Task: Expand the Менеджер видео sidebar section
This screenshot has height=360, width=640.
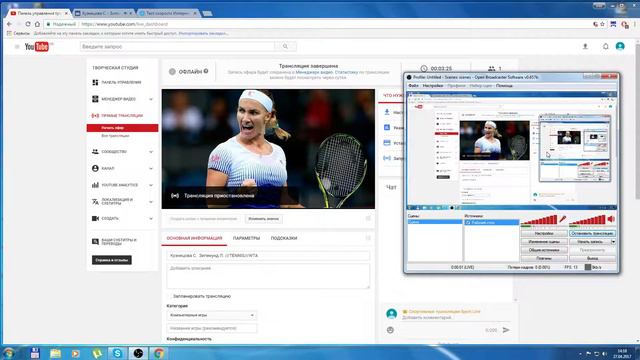Action: (x=151, y=99)
